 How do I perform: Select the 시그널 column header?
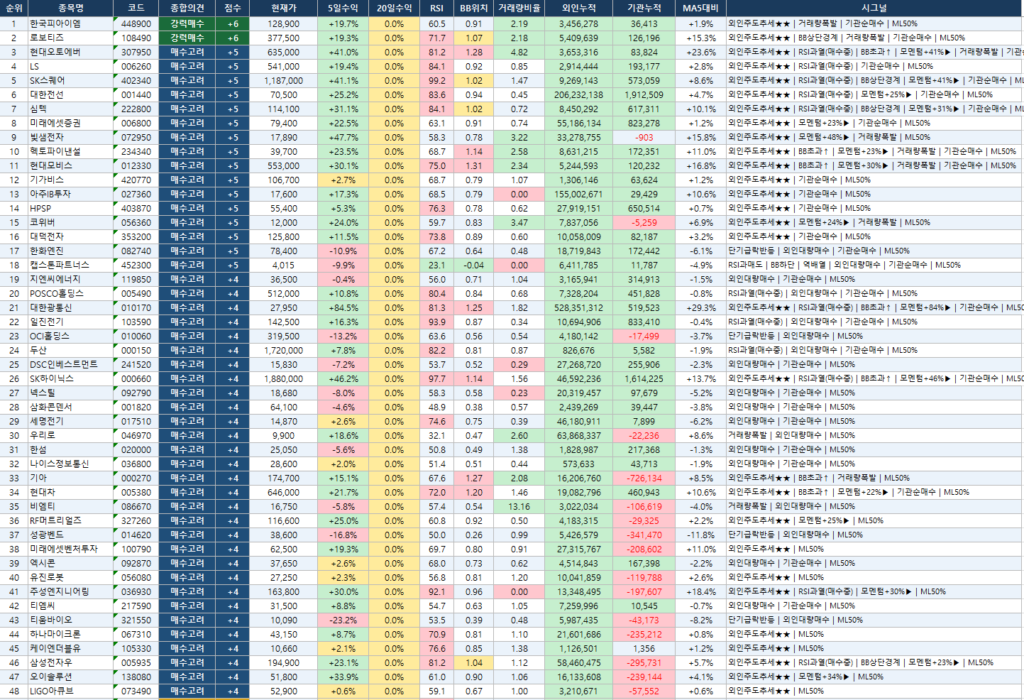point(874,8)
